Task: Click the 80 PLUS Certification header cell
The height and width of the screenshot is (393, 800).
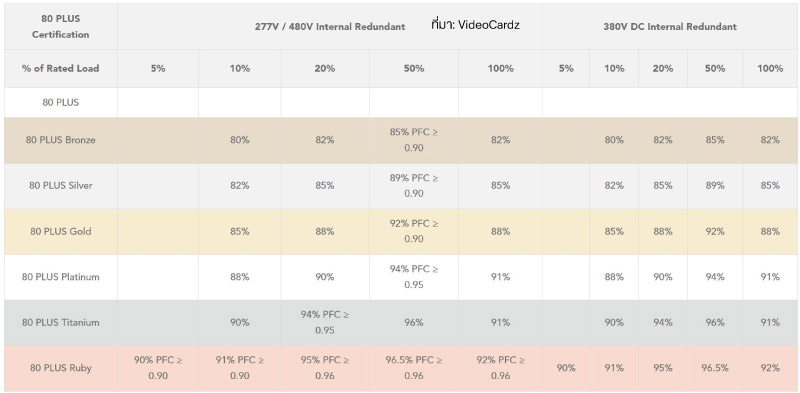Action: (x=60, y=27)
